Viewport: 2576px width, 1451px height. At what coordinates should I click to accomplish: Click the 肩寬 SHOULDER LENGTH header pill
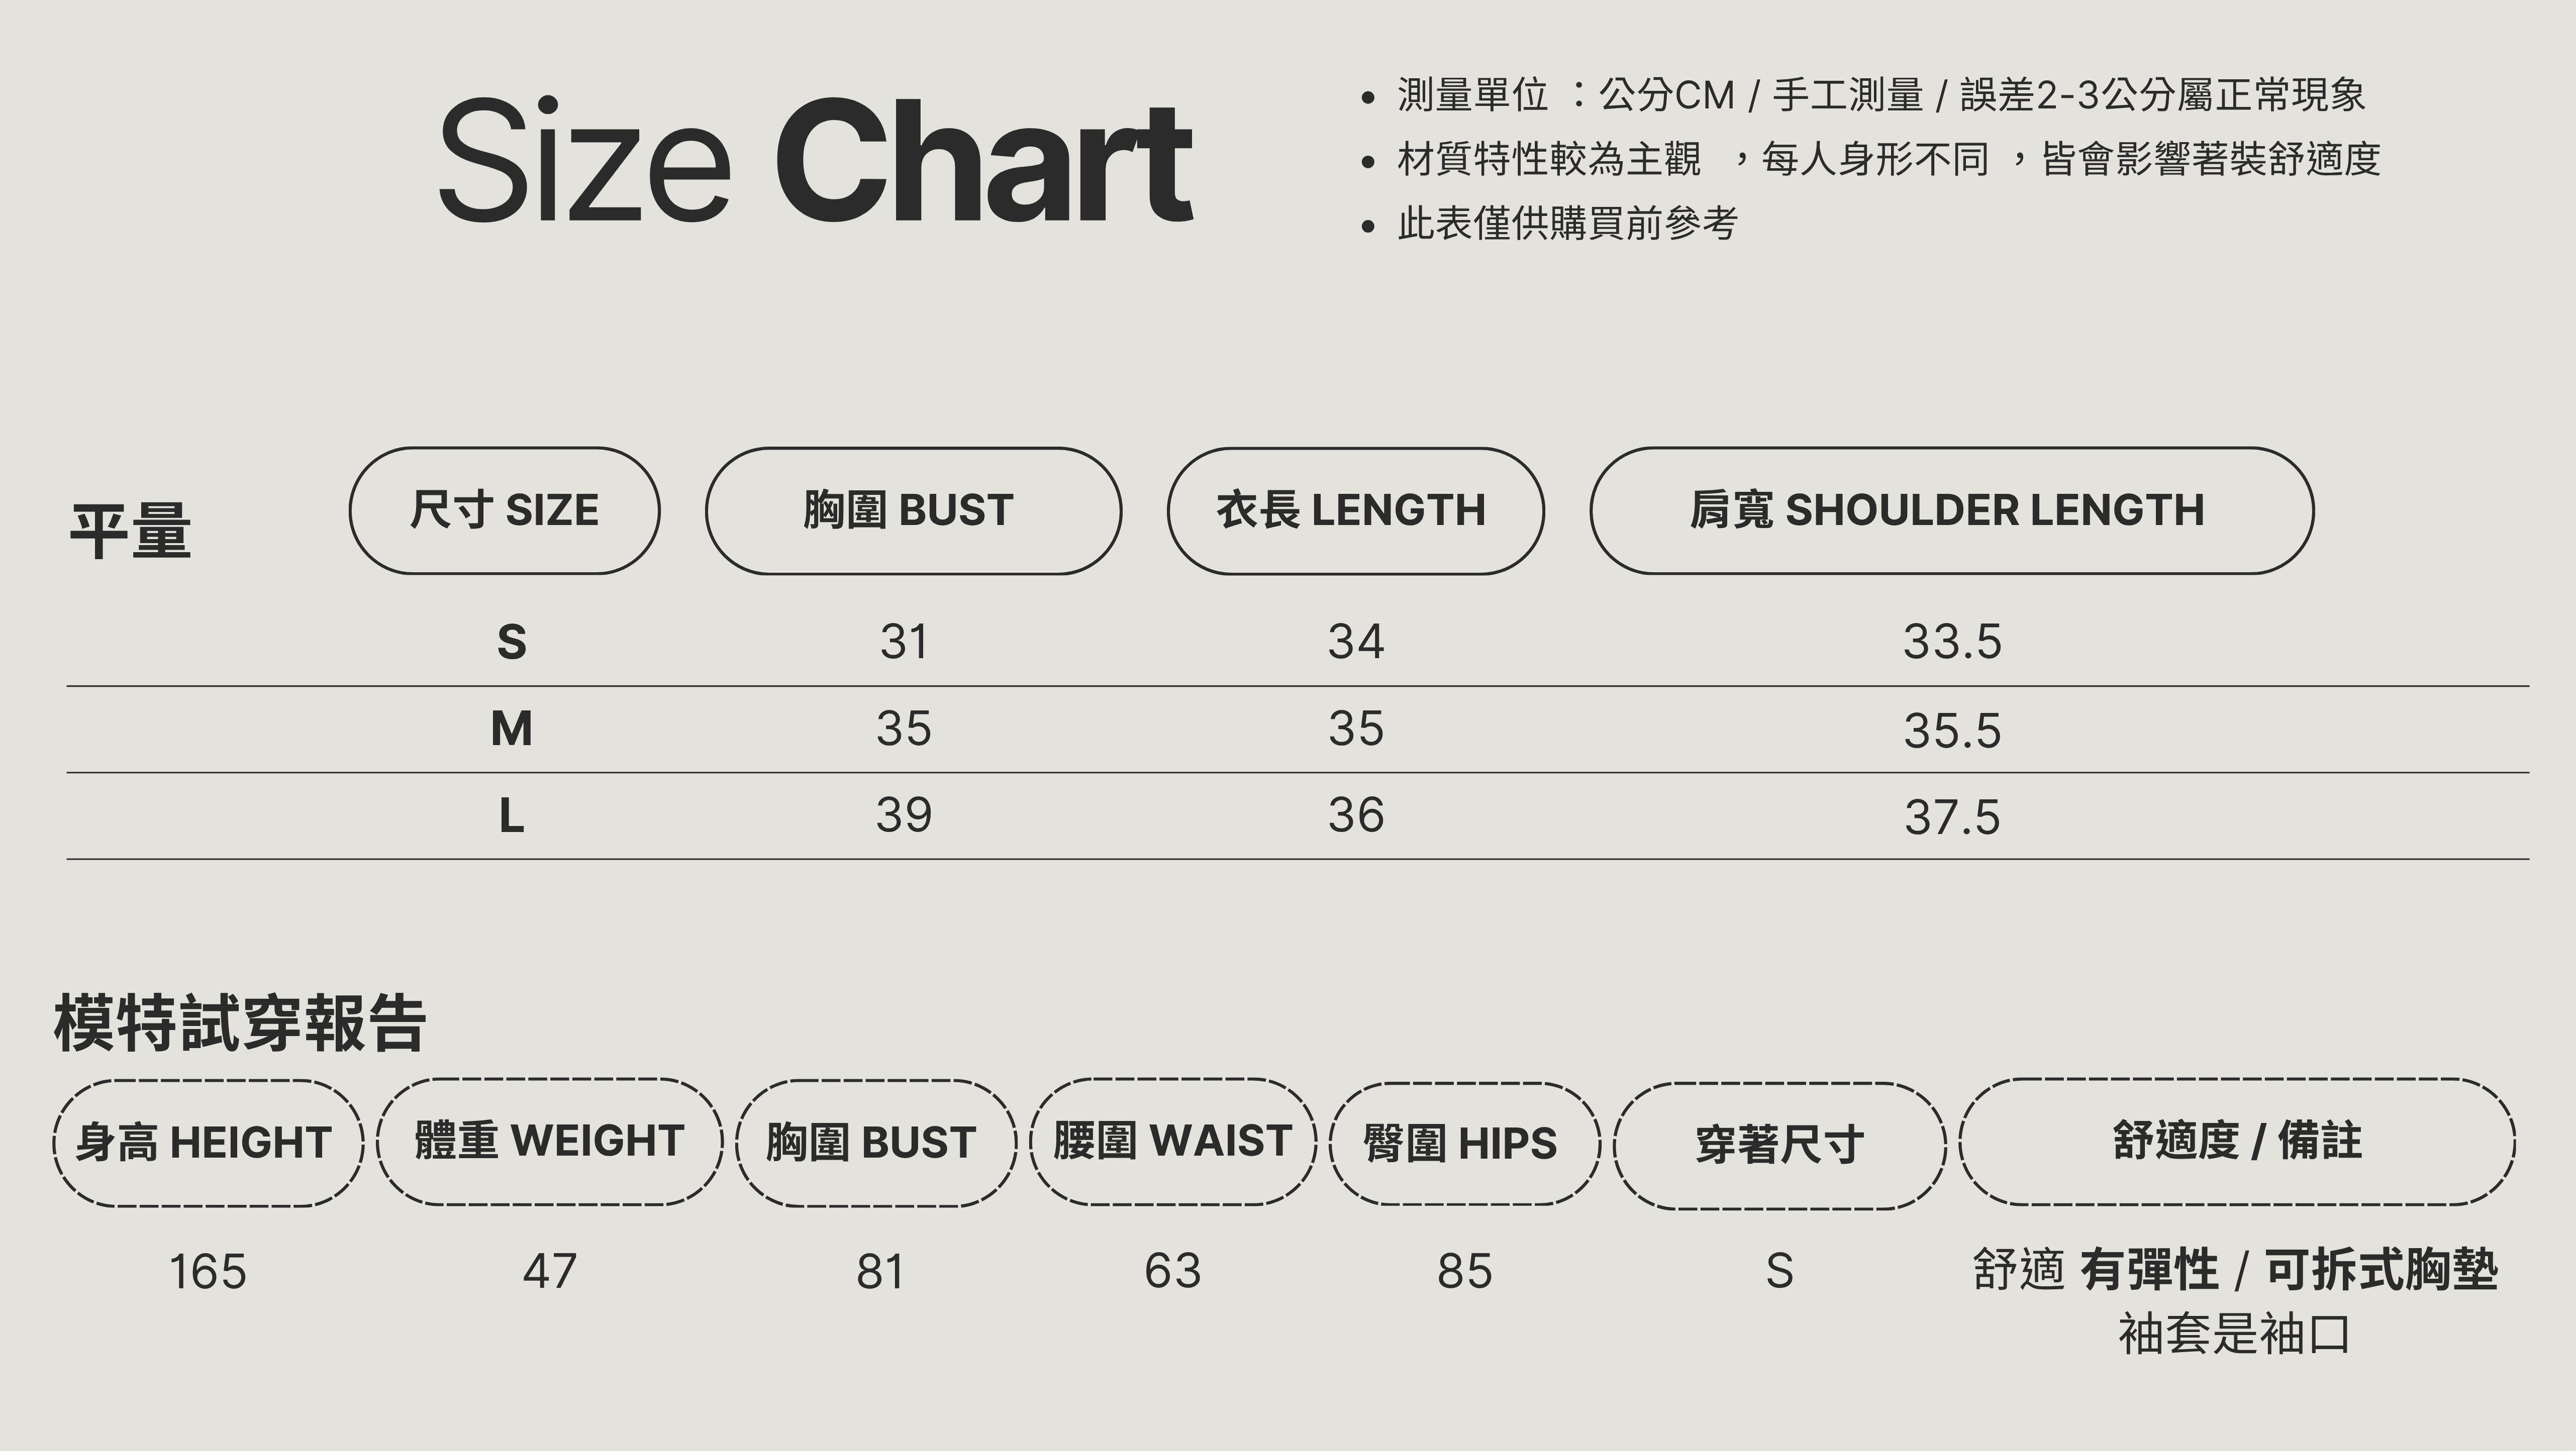[1950, 511]
